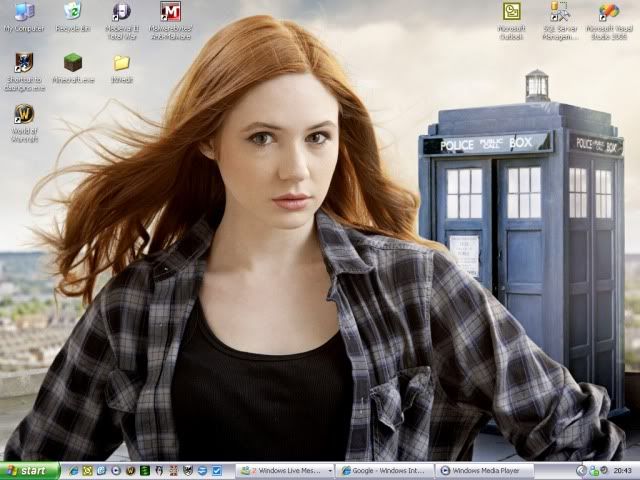The width and height of the screenshot is (640, 480).
Task: Open the My Computer desktop icon
Action: point(24,17)
